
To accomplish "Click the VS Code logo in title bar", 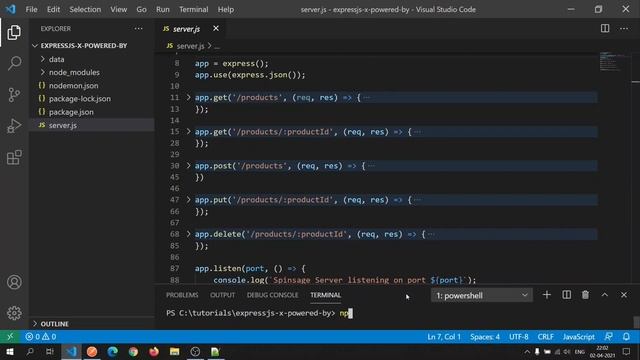I will 11,9.
